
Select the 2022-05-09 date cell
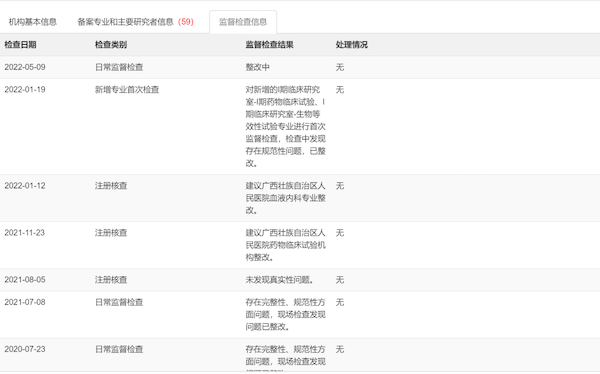click(x=25, y=67)
